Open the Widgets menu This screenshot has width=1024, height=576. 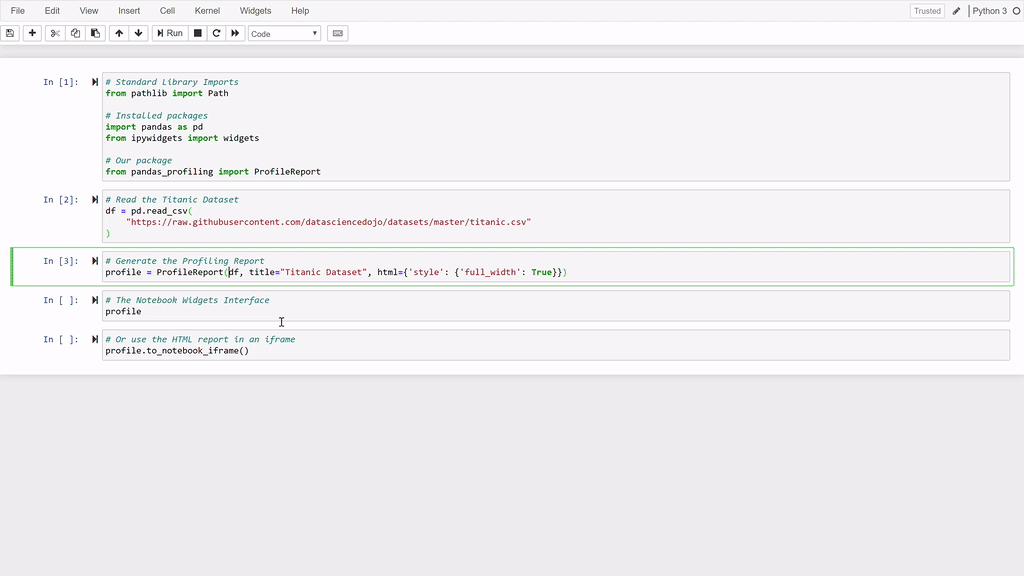point(255,10)
